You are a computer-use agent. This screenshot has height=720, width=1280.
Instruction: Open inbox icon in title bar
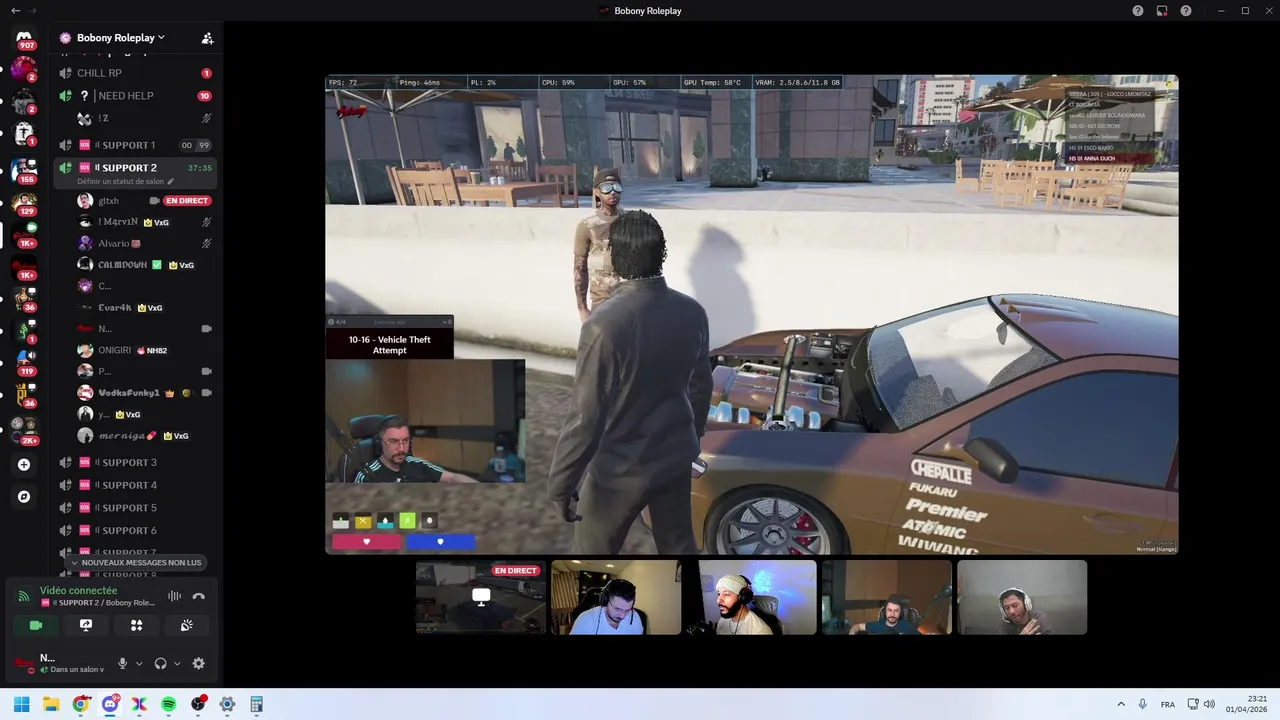(x=1162, y=10)
